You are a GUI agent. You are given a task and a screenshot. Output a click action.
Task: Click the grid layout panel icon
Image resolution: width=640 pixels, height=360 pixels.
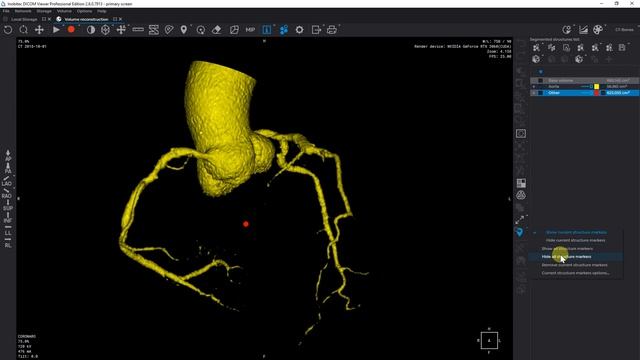pos(521,183)
